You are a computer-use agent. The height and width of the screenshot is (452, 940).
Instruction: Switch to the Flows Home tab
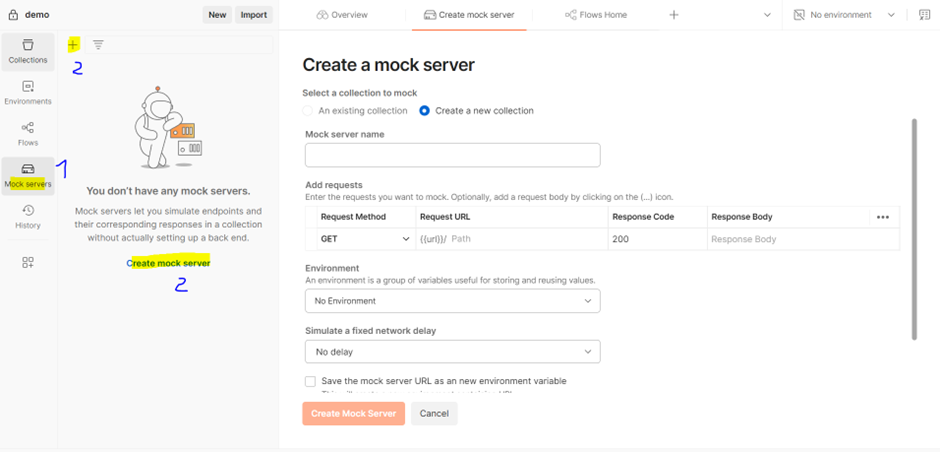coord(595,15)
